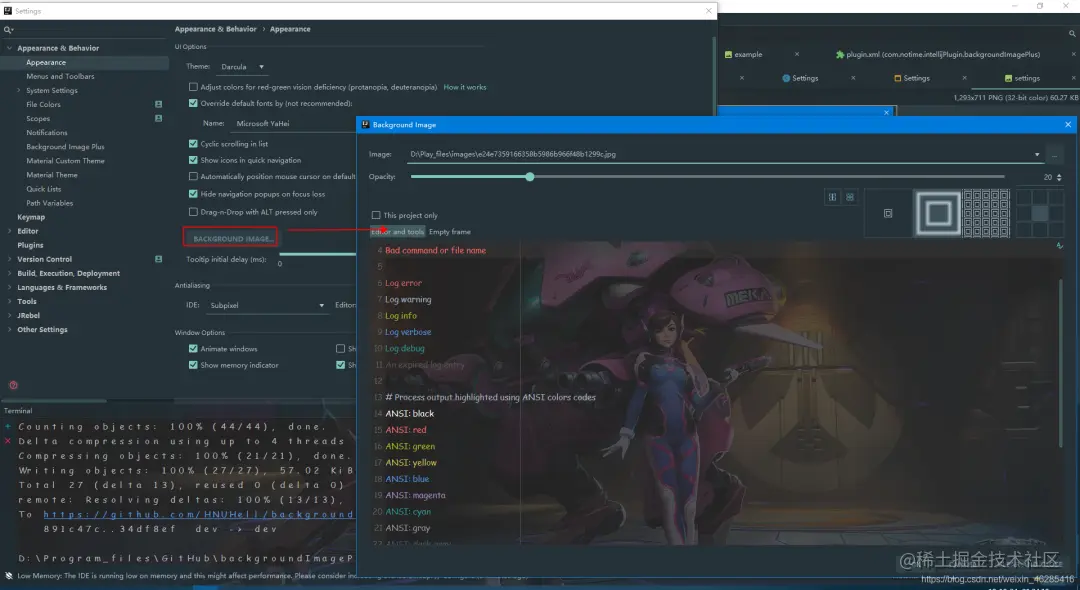Select Menus and Toolbars settings page
1080x590 pixels.
[61, 76]
